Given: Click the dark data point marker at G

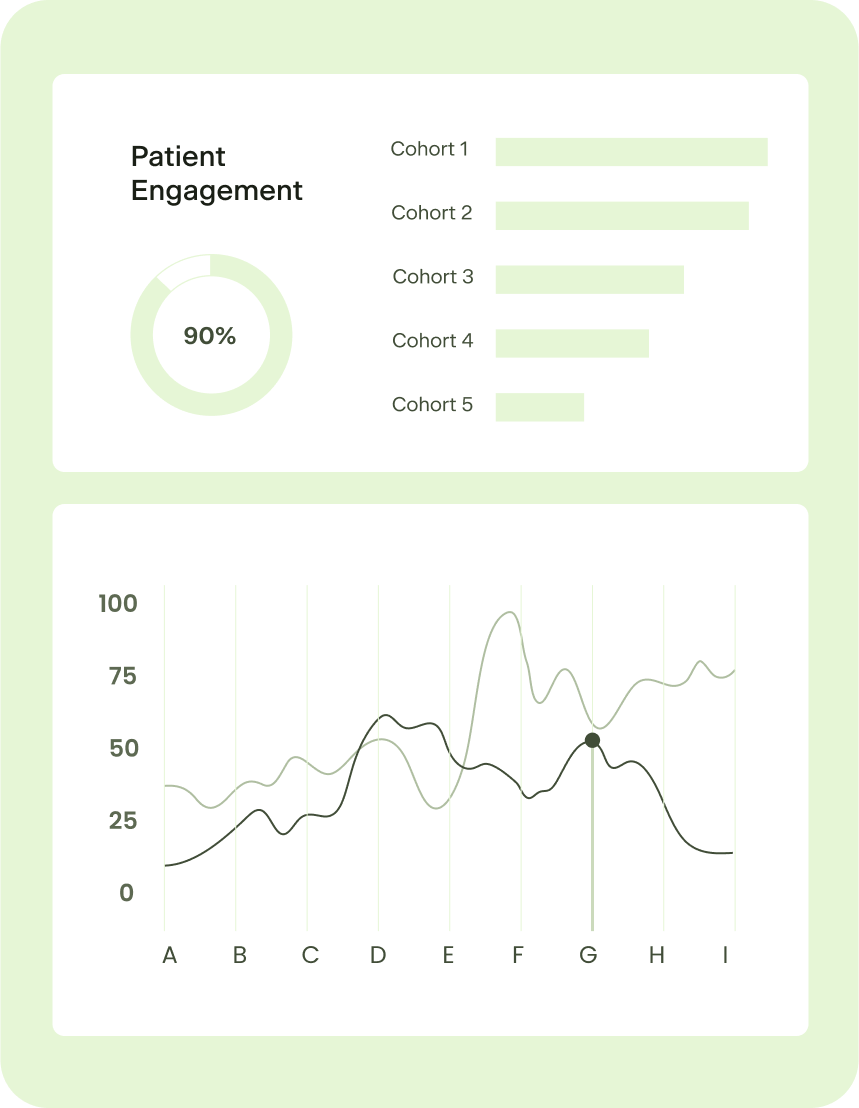Looking at the screenshot, I should tap(592, 740).
